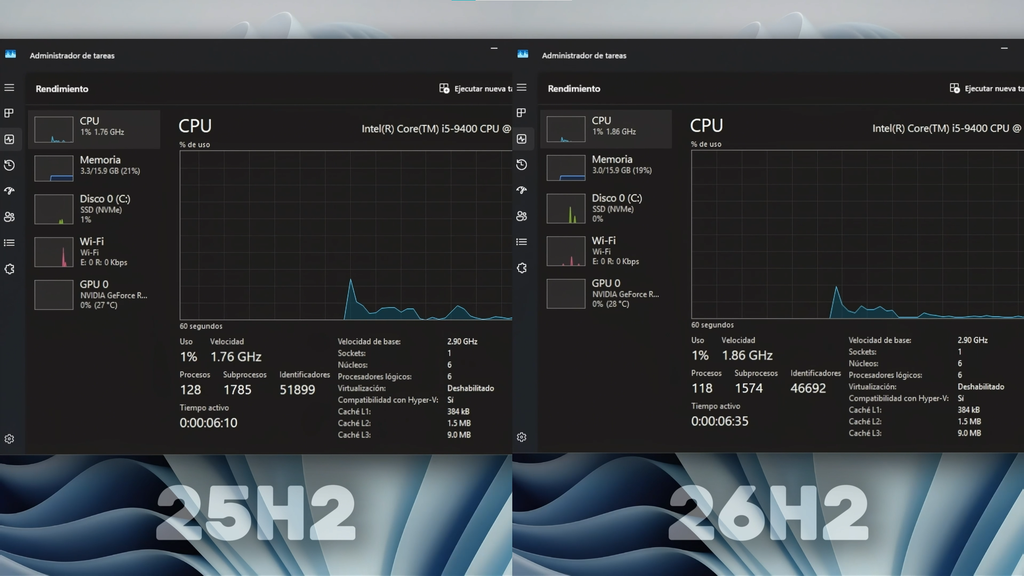This screenshot has height=576, width=1024.
Task: Click 'Ejecutar nueva tarea' in left Task Manager
Action: tap(475, 88)
